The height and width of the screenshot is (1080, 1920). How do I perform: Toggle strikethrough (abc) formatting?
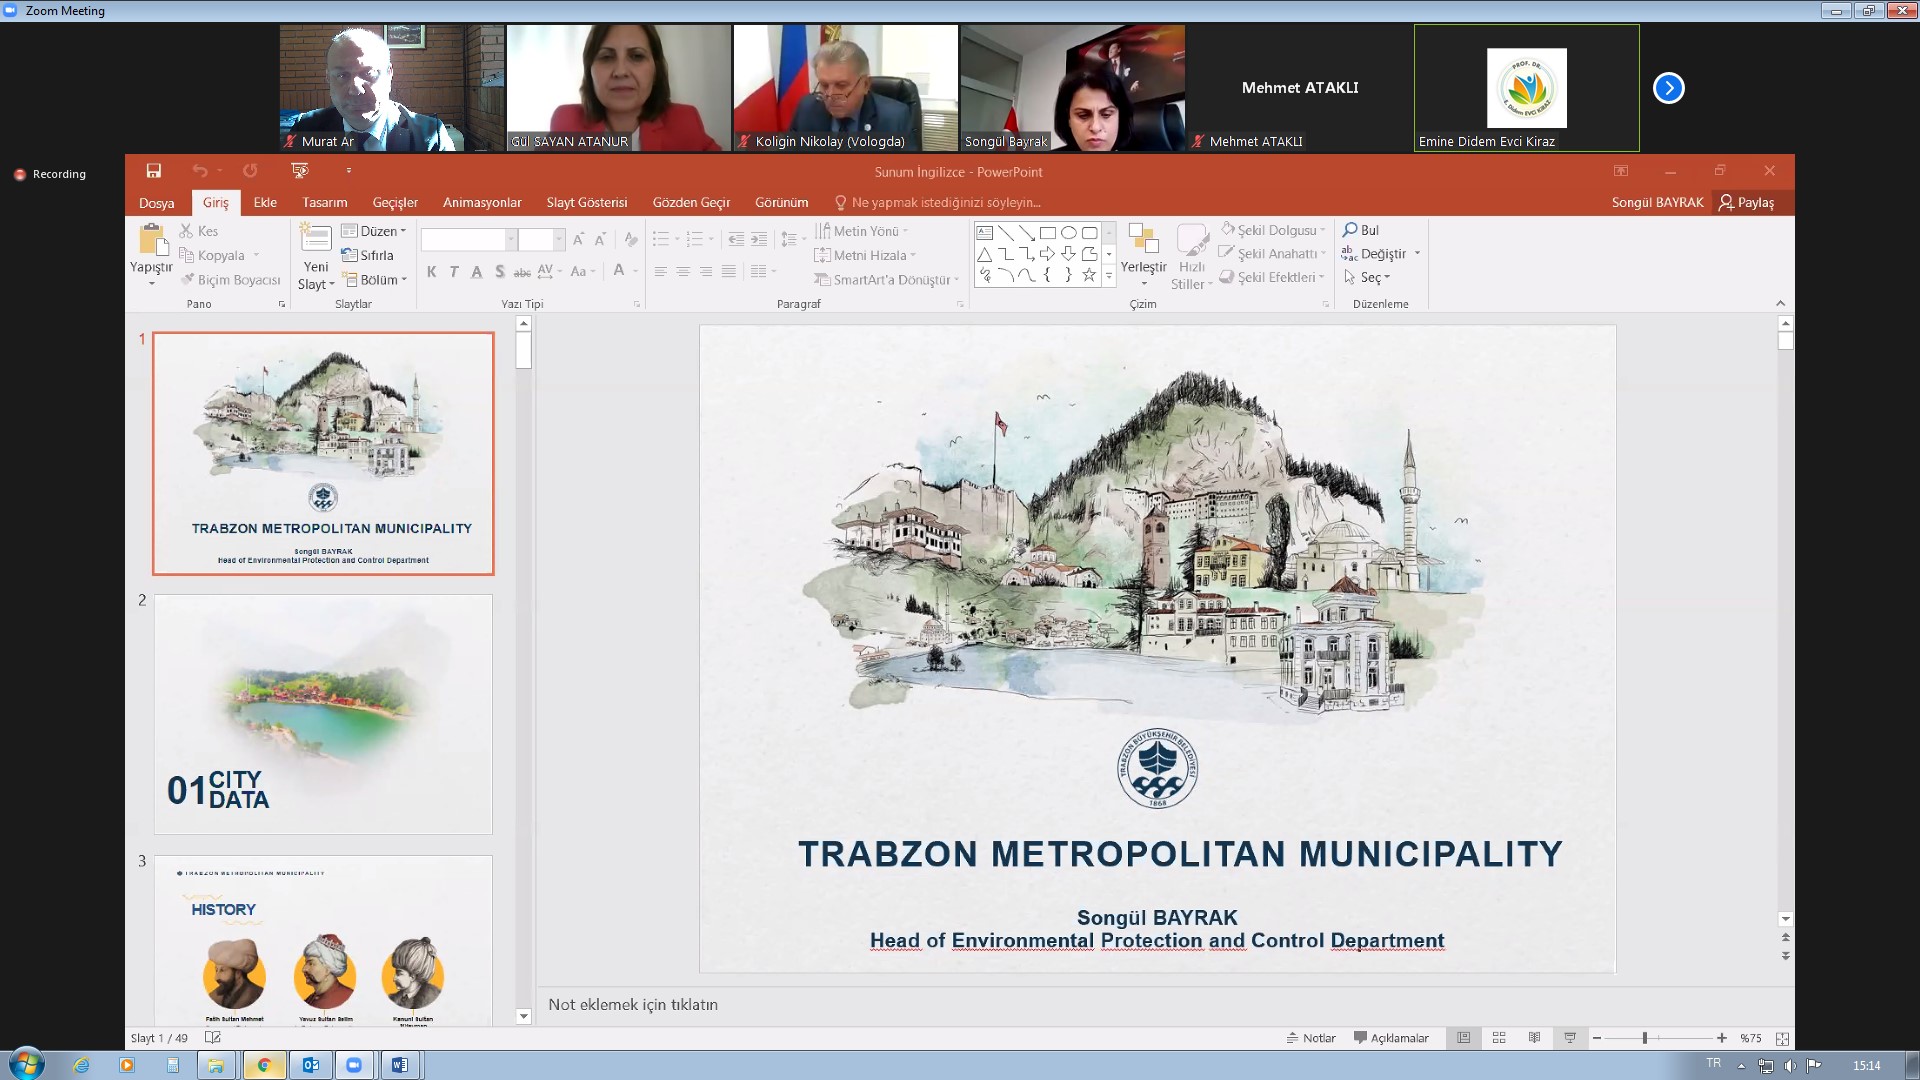point(522,271)
